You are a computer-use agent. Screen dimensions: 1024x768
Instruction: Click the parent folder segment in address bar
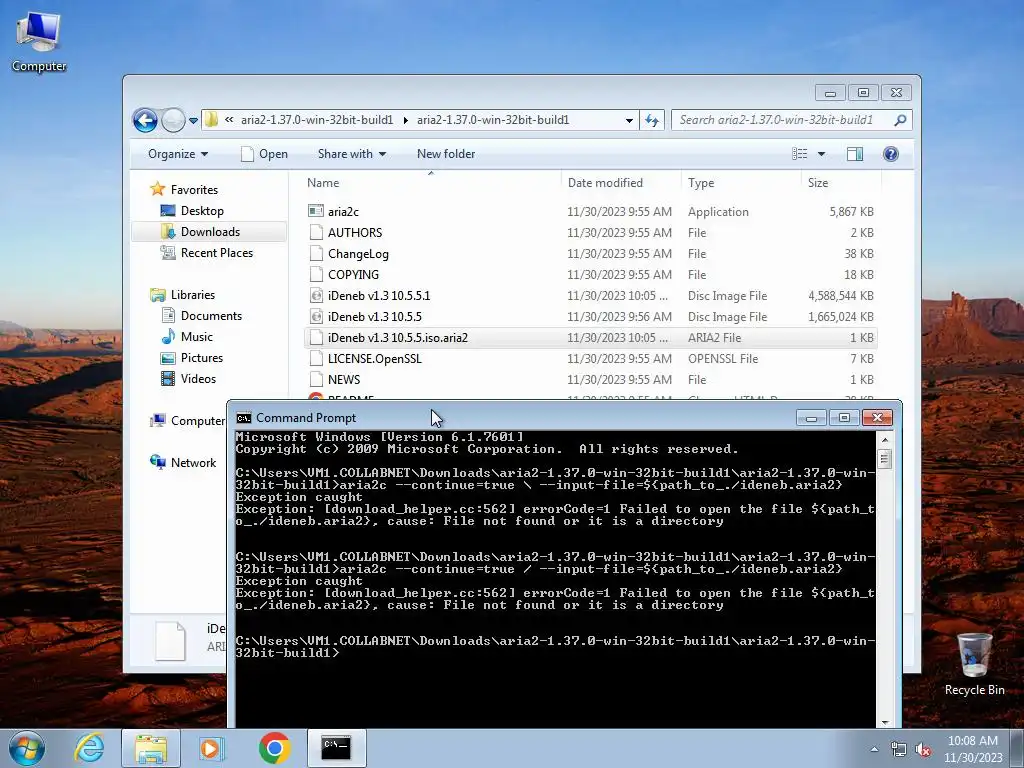click(317, 120)
